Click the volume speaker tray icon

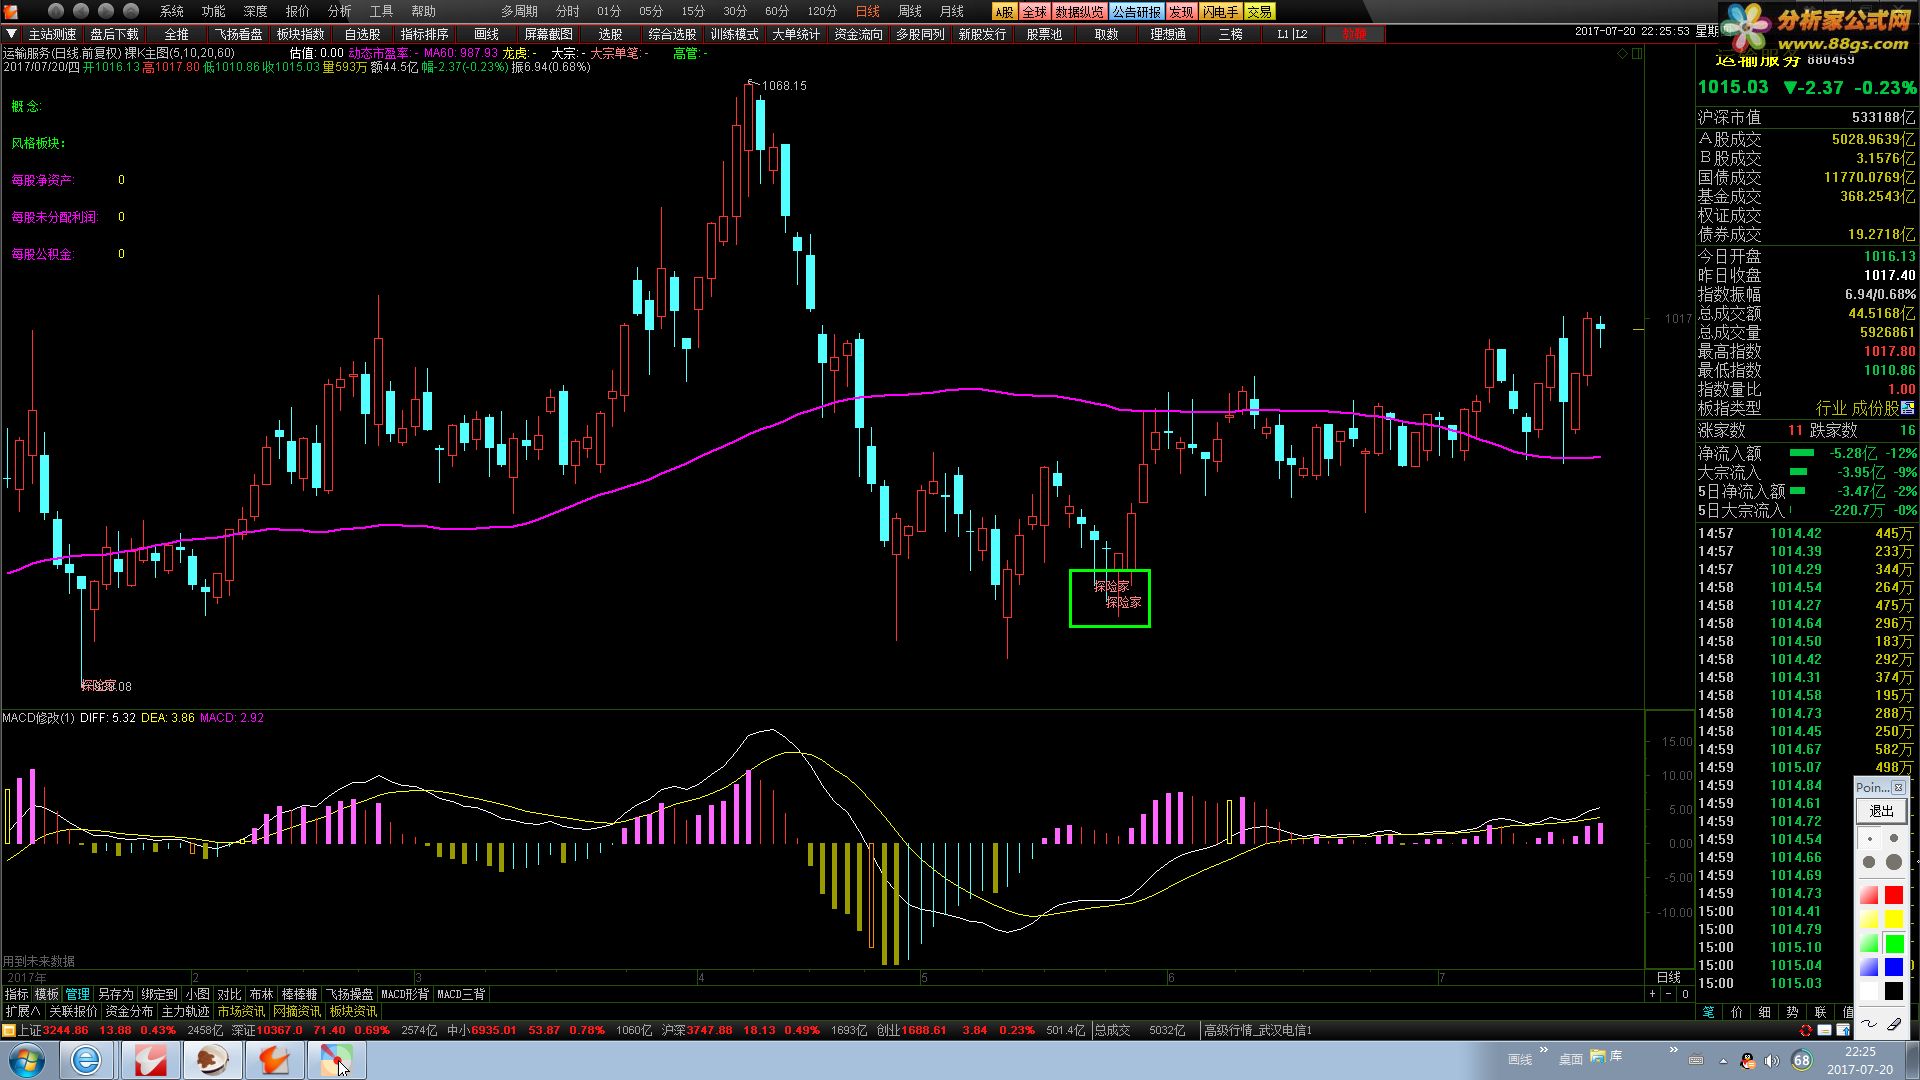pyautogui.click(x=1771, y=1061)
